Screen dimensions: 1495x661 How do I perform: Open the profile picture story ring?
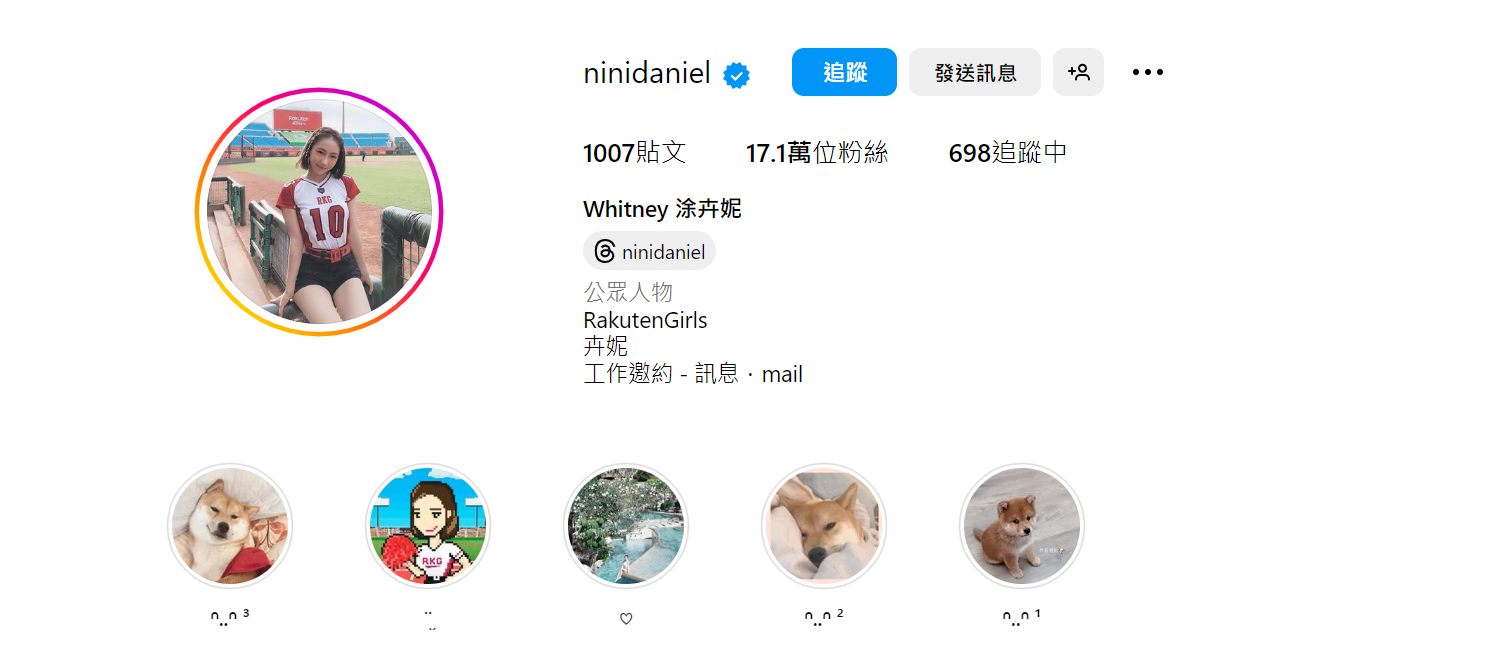pyautogui.click(x=319, y=212)
